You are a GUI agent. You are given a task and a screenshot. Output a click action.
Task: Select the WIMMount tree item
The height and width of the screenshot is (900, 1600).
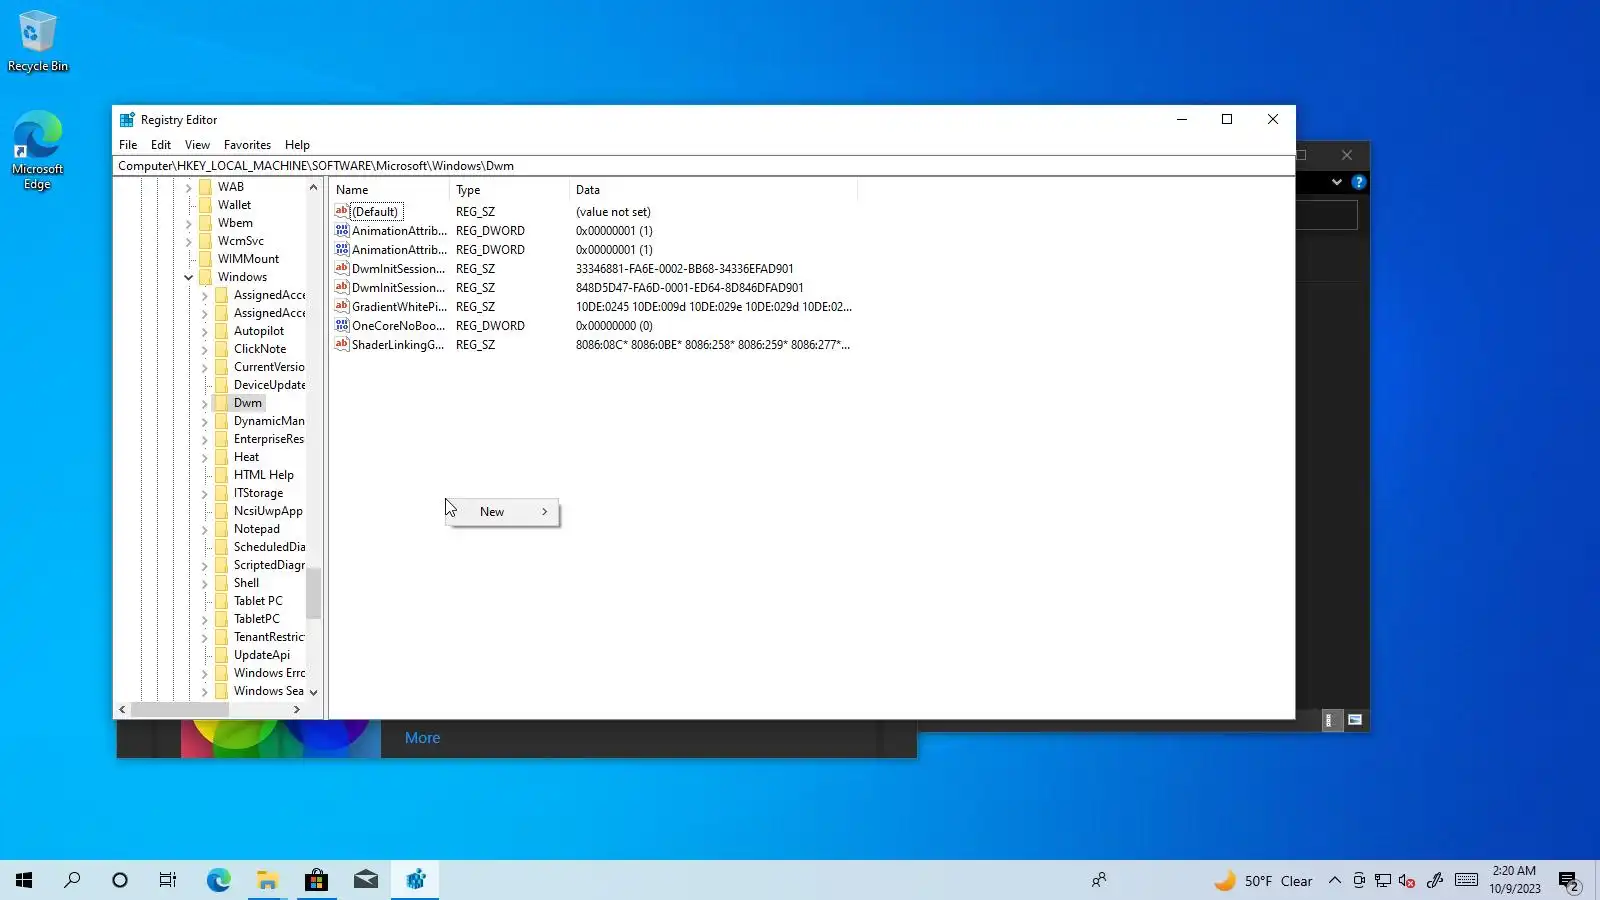point(249,259)
